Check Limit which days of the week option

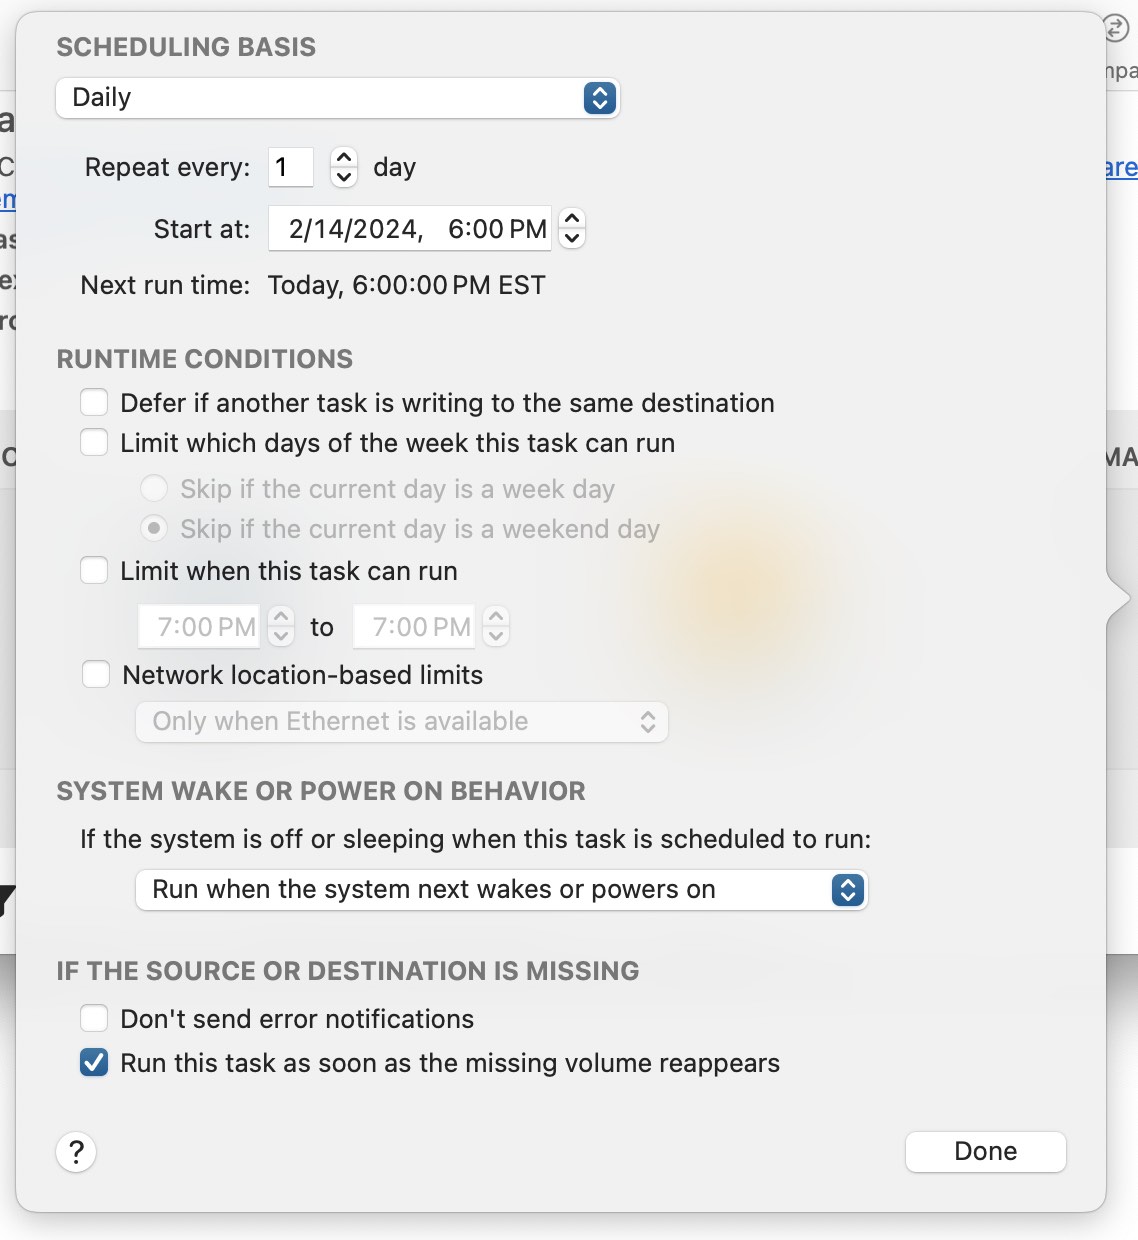coord(93,442)
